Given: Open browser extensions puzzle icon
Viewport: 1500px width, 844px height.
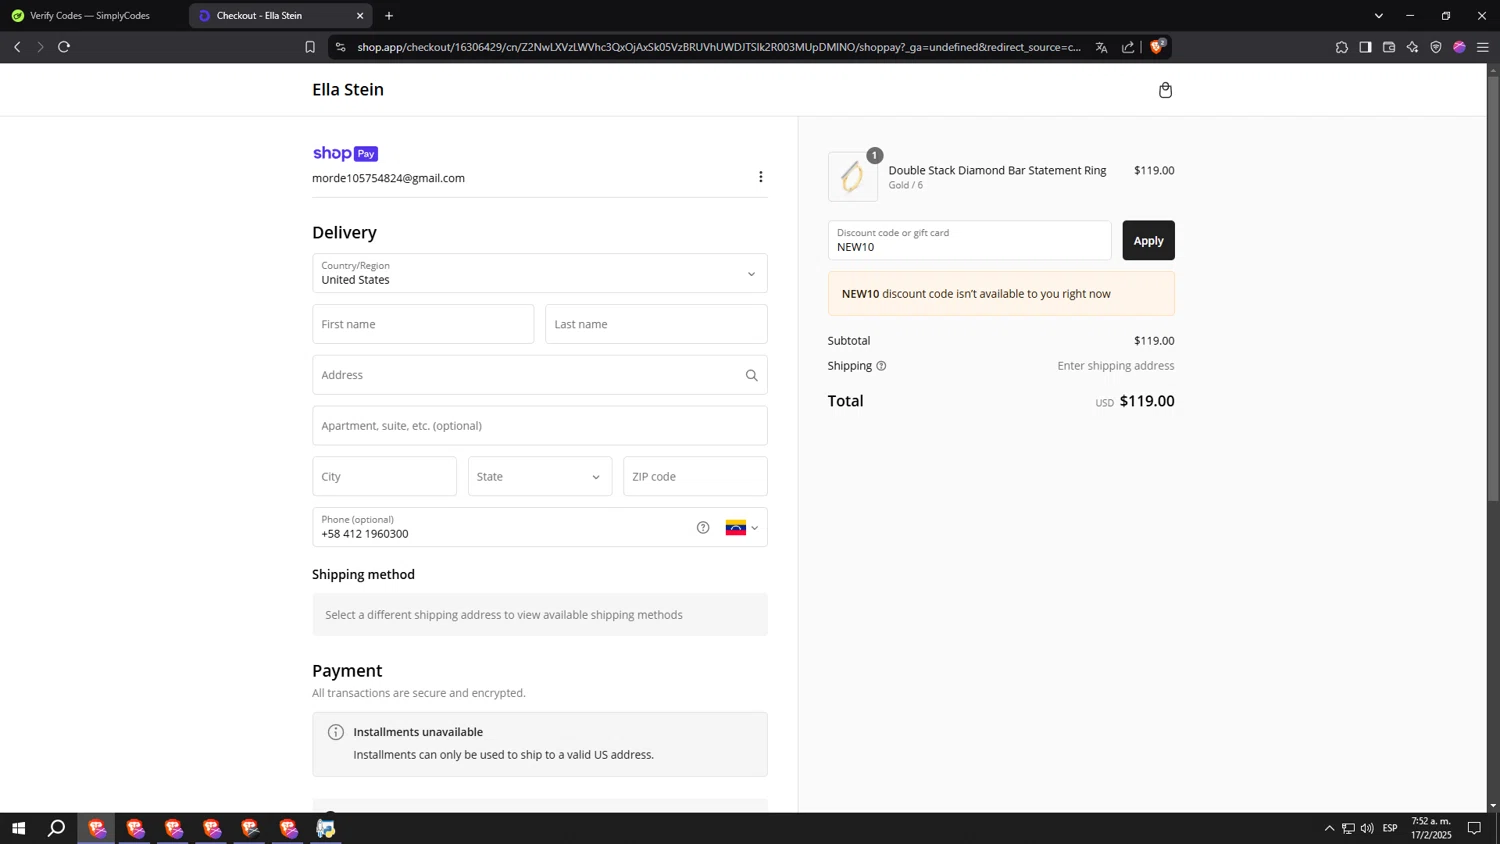Looking at the screenshot, I should point(1342,47).
